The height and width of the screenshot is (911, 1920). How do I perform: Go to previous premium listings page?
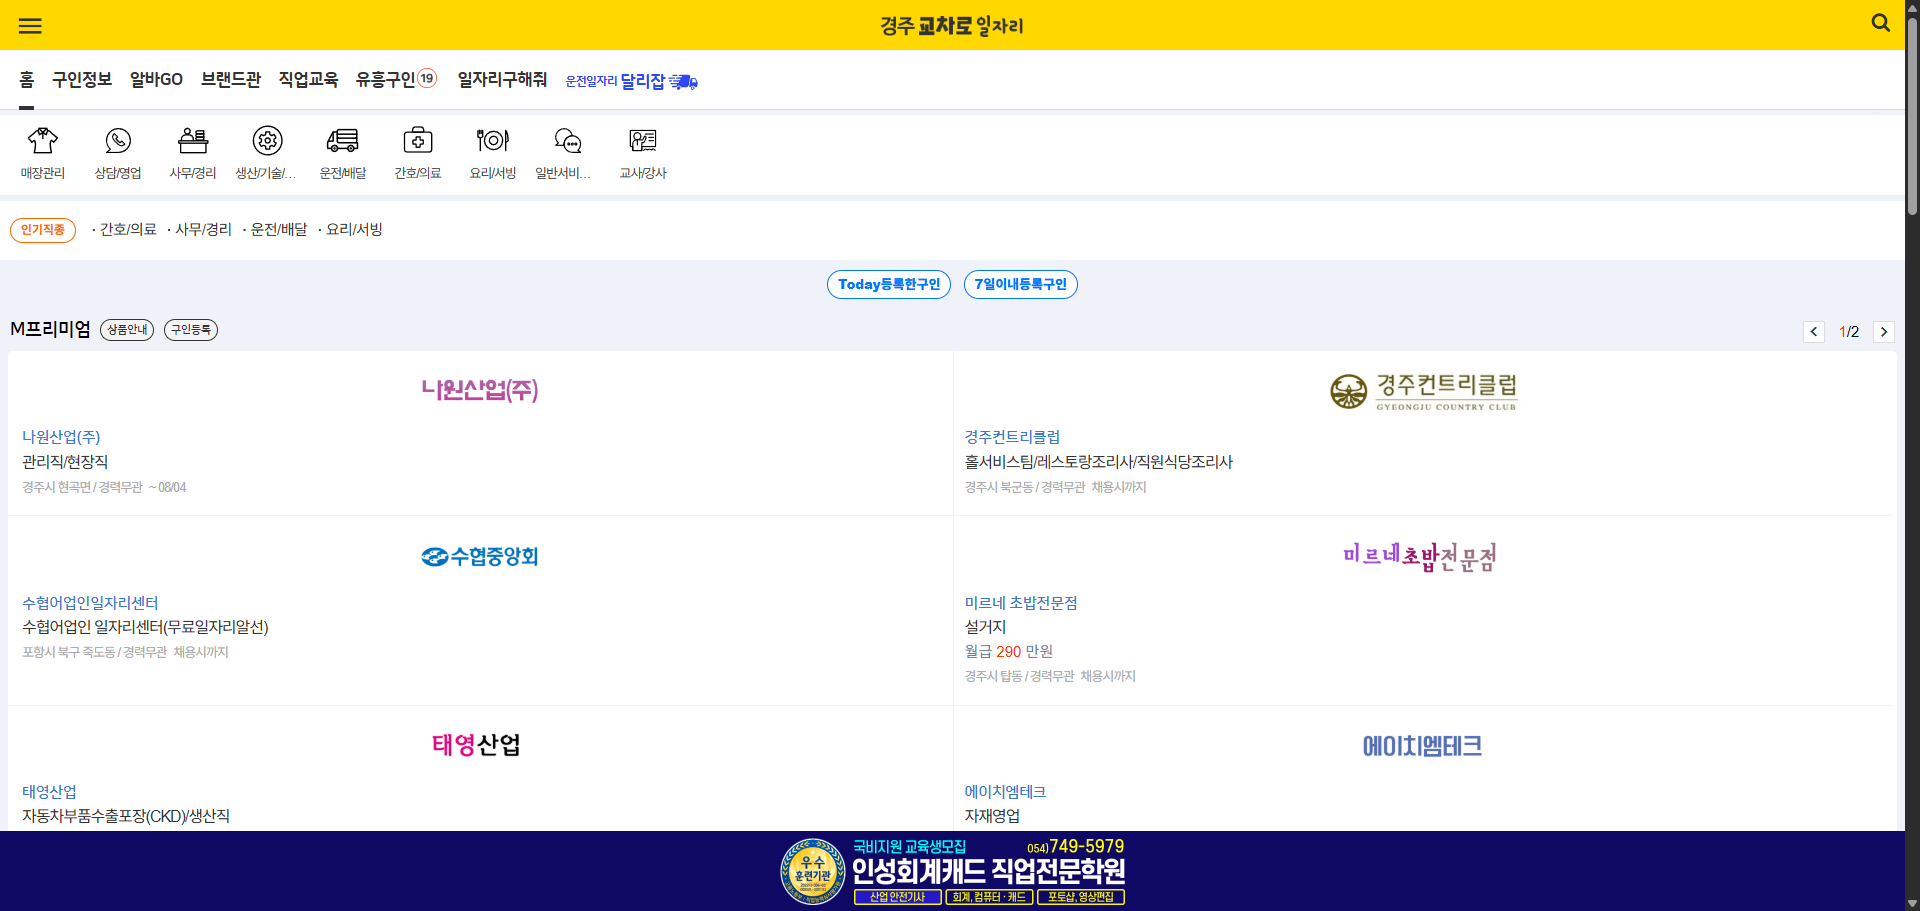point(1814,331)
